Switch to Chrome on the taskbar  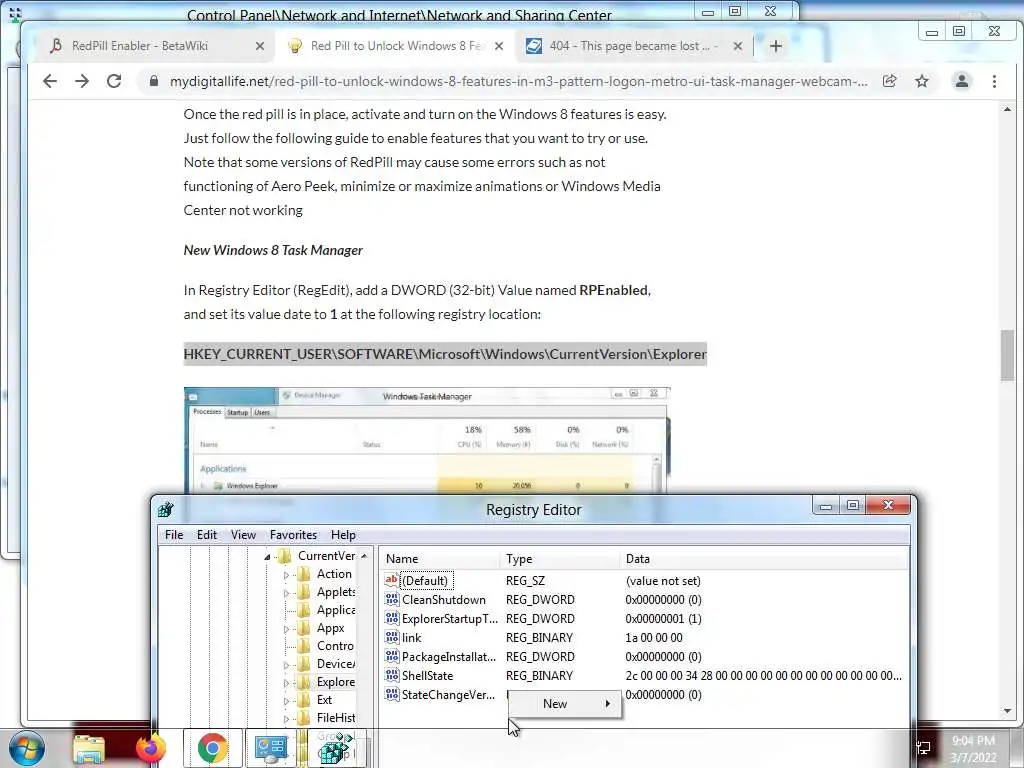pos(212,748)
